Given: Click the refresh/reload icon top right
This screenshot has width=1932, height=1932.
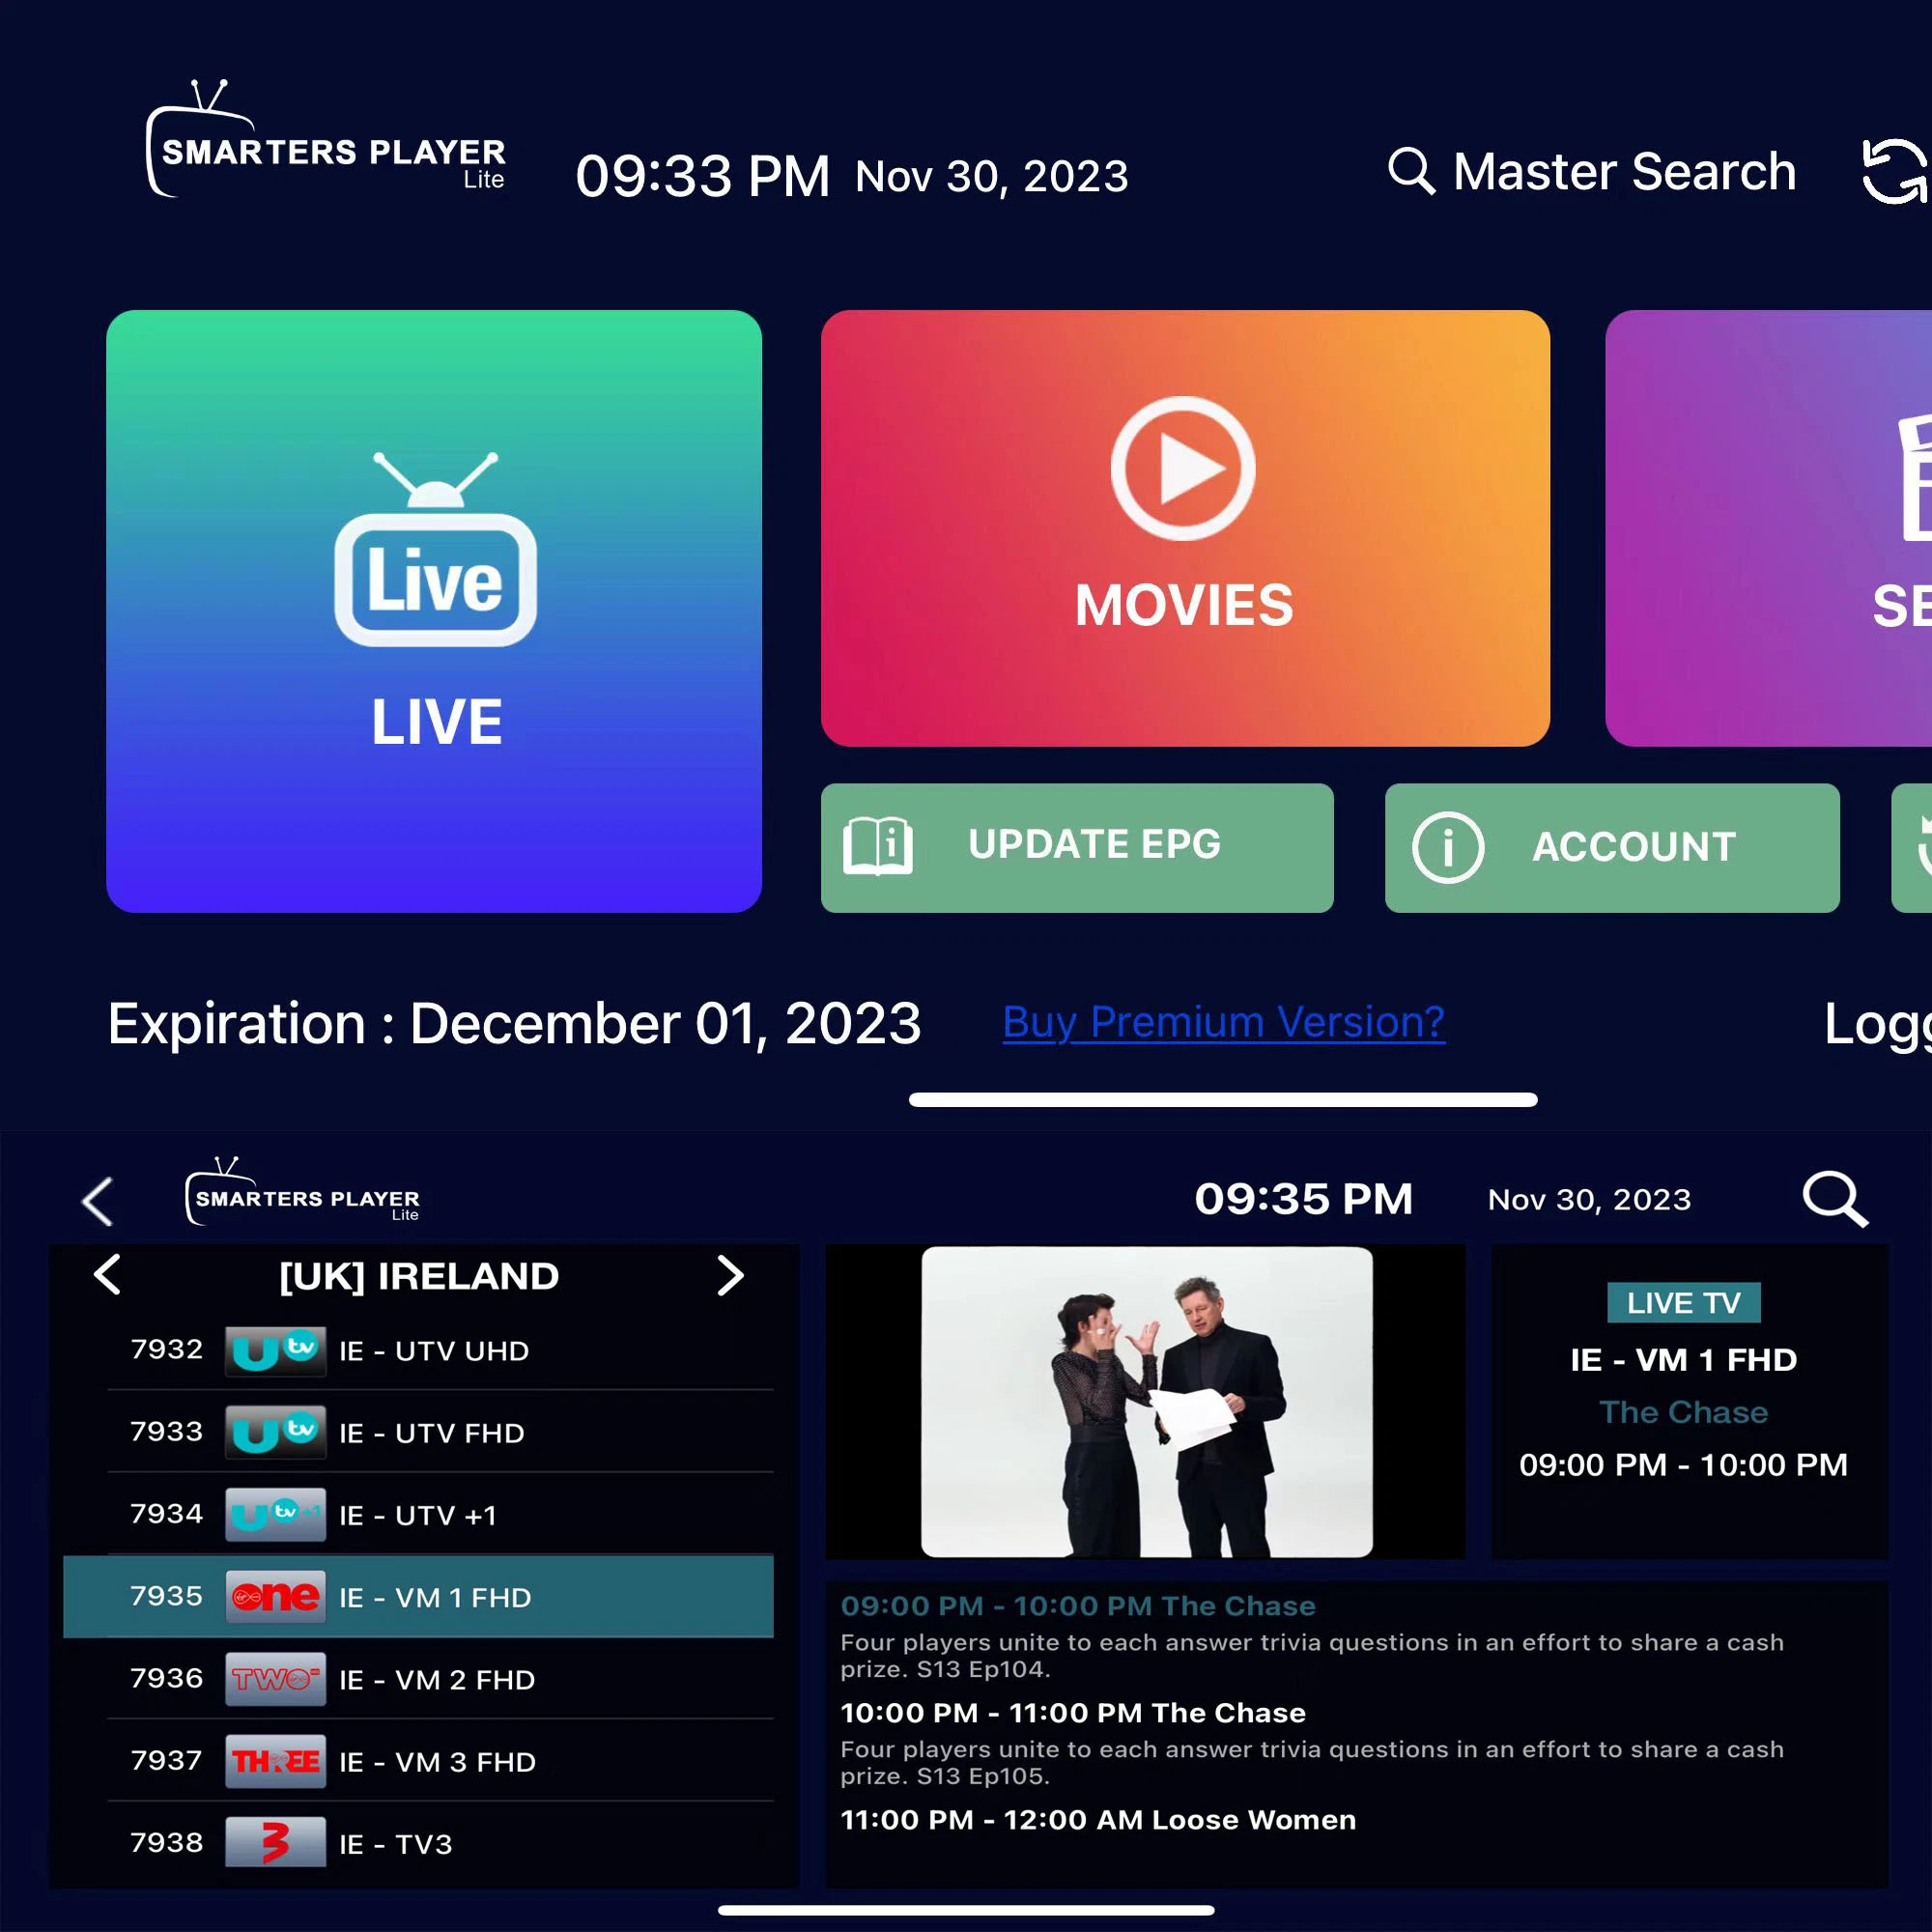Looking at the screenshot, I should [x=1896, y=172].
